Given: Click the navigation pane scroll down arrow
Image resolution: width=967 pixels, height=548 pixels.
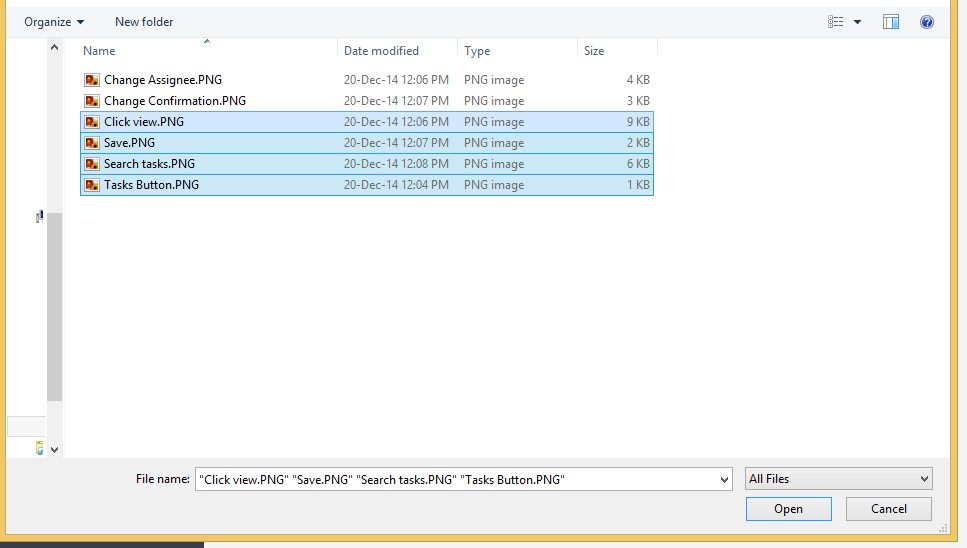Looking at the screenshot, I should tap(55, 450).
